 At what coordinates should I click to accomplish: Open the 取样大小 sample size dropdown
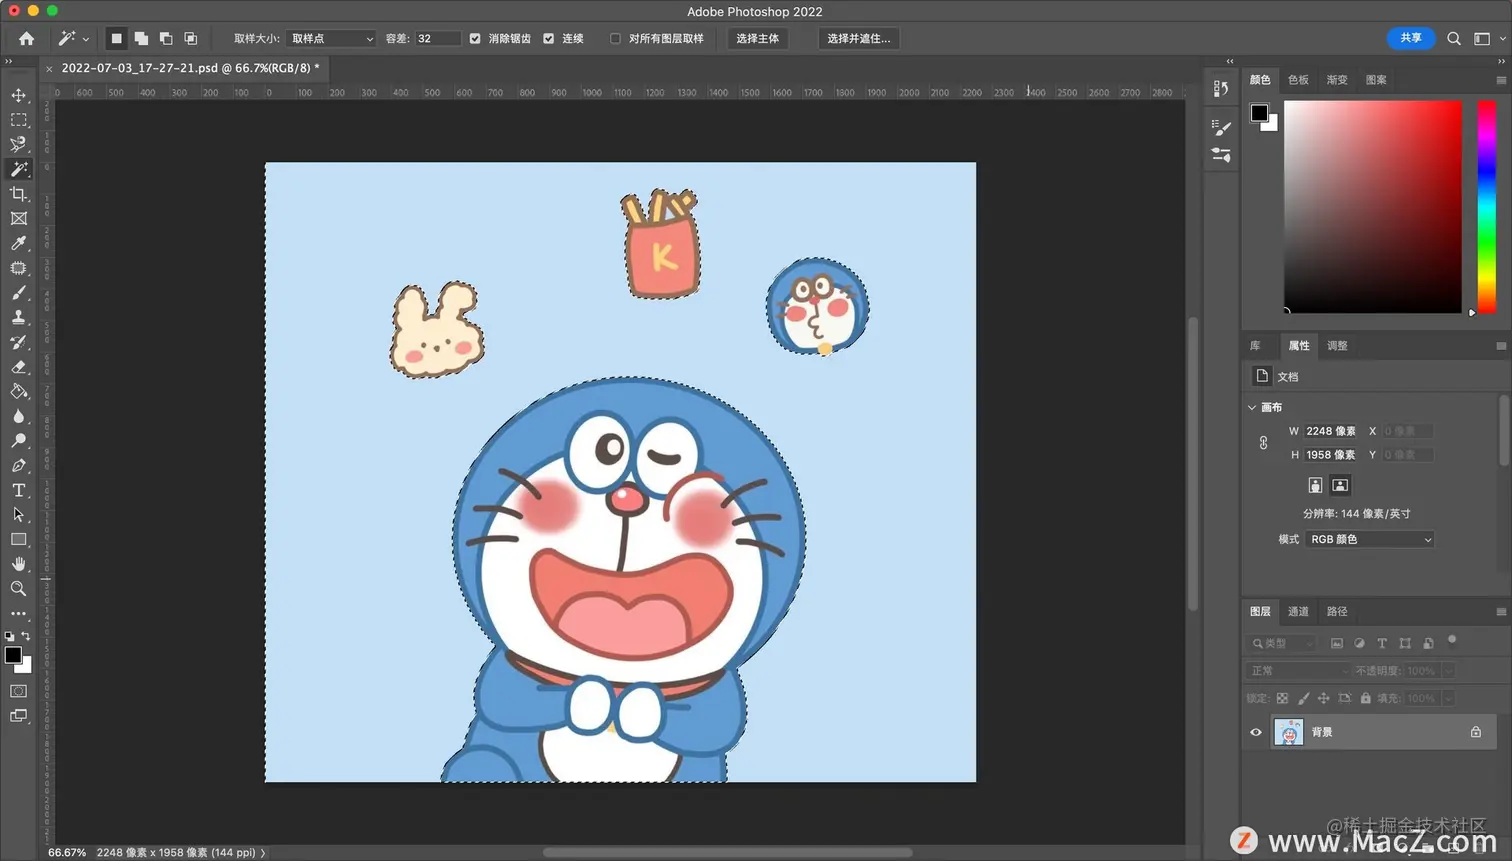coord(331,38)
